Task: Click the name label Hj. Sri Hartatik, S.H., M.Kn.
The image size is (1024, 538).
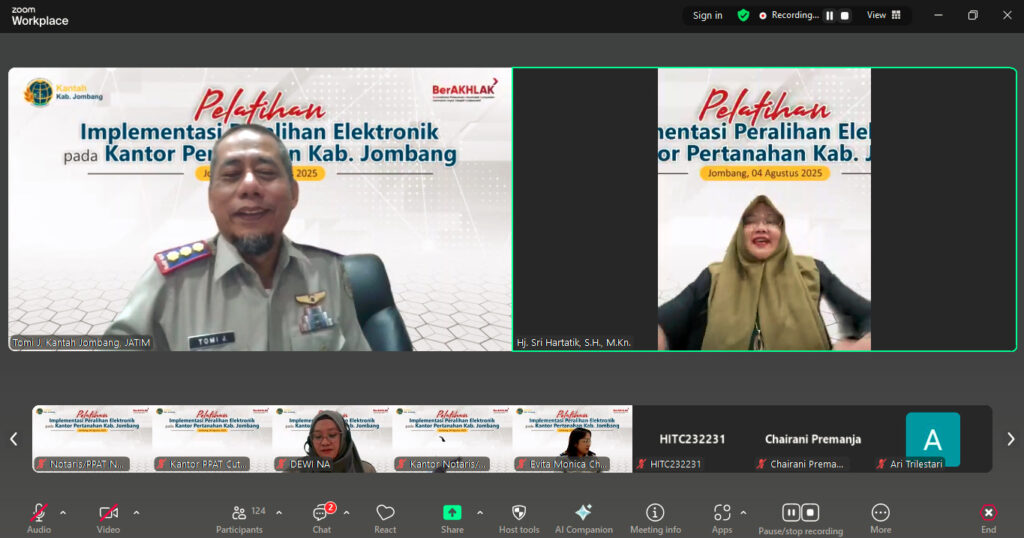Action: [573, 343]
